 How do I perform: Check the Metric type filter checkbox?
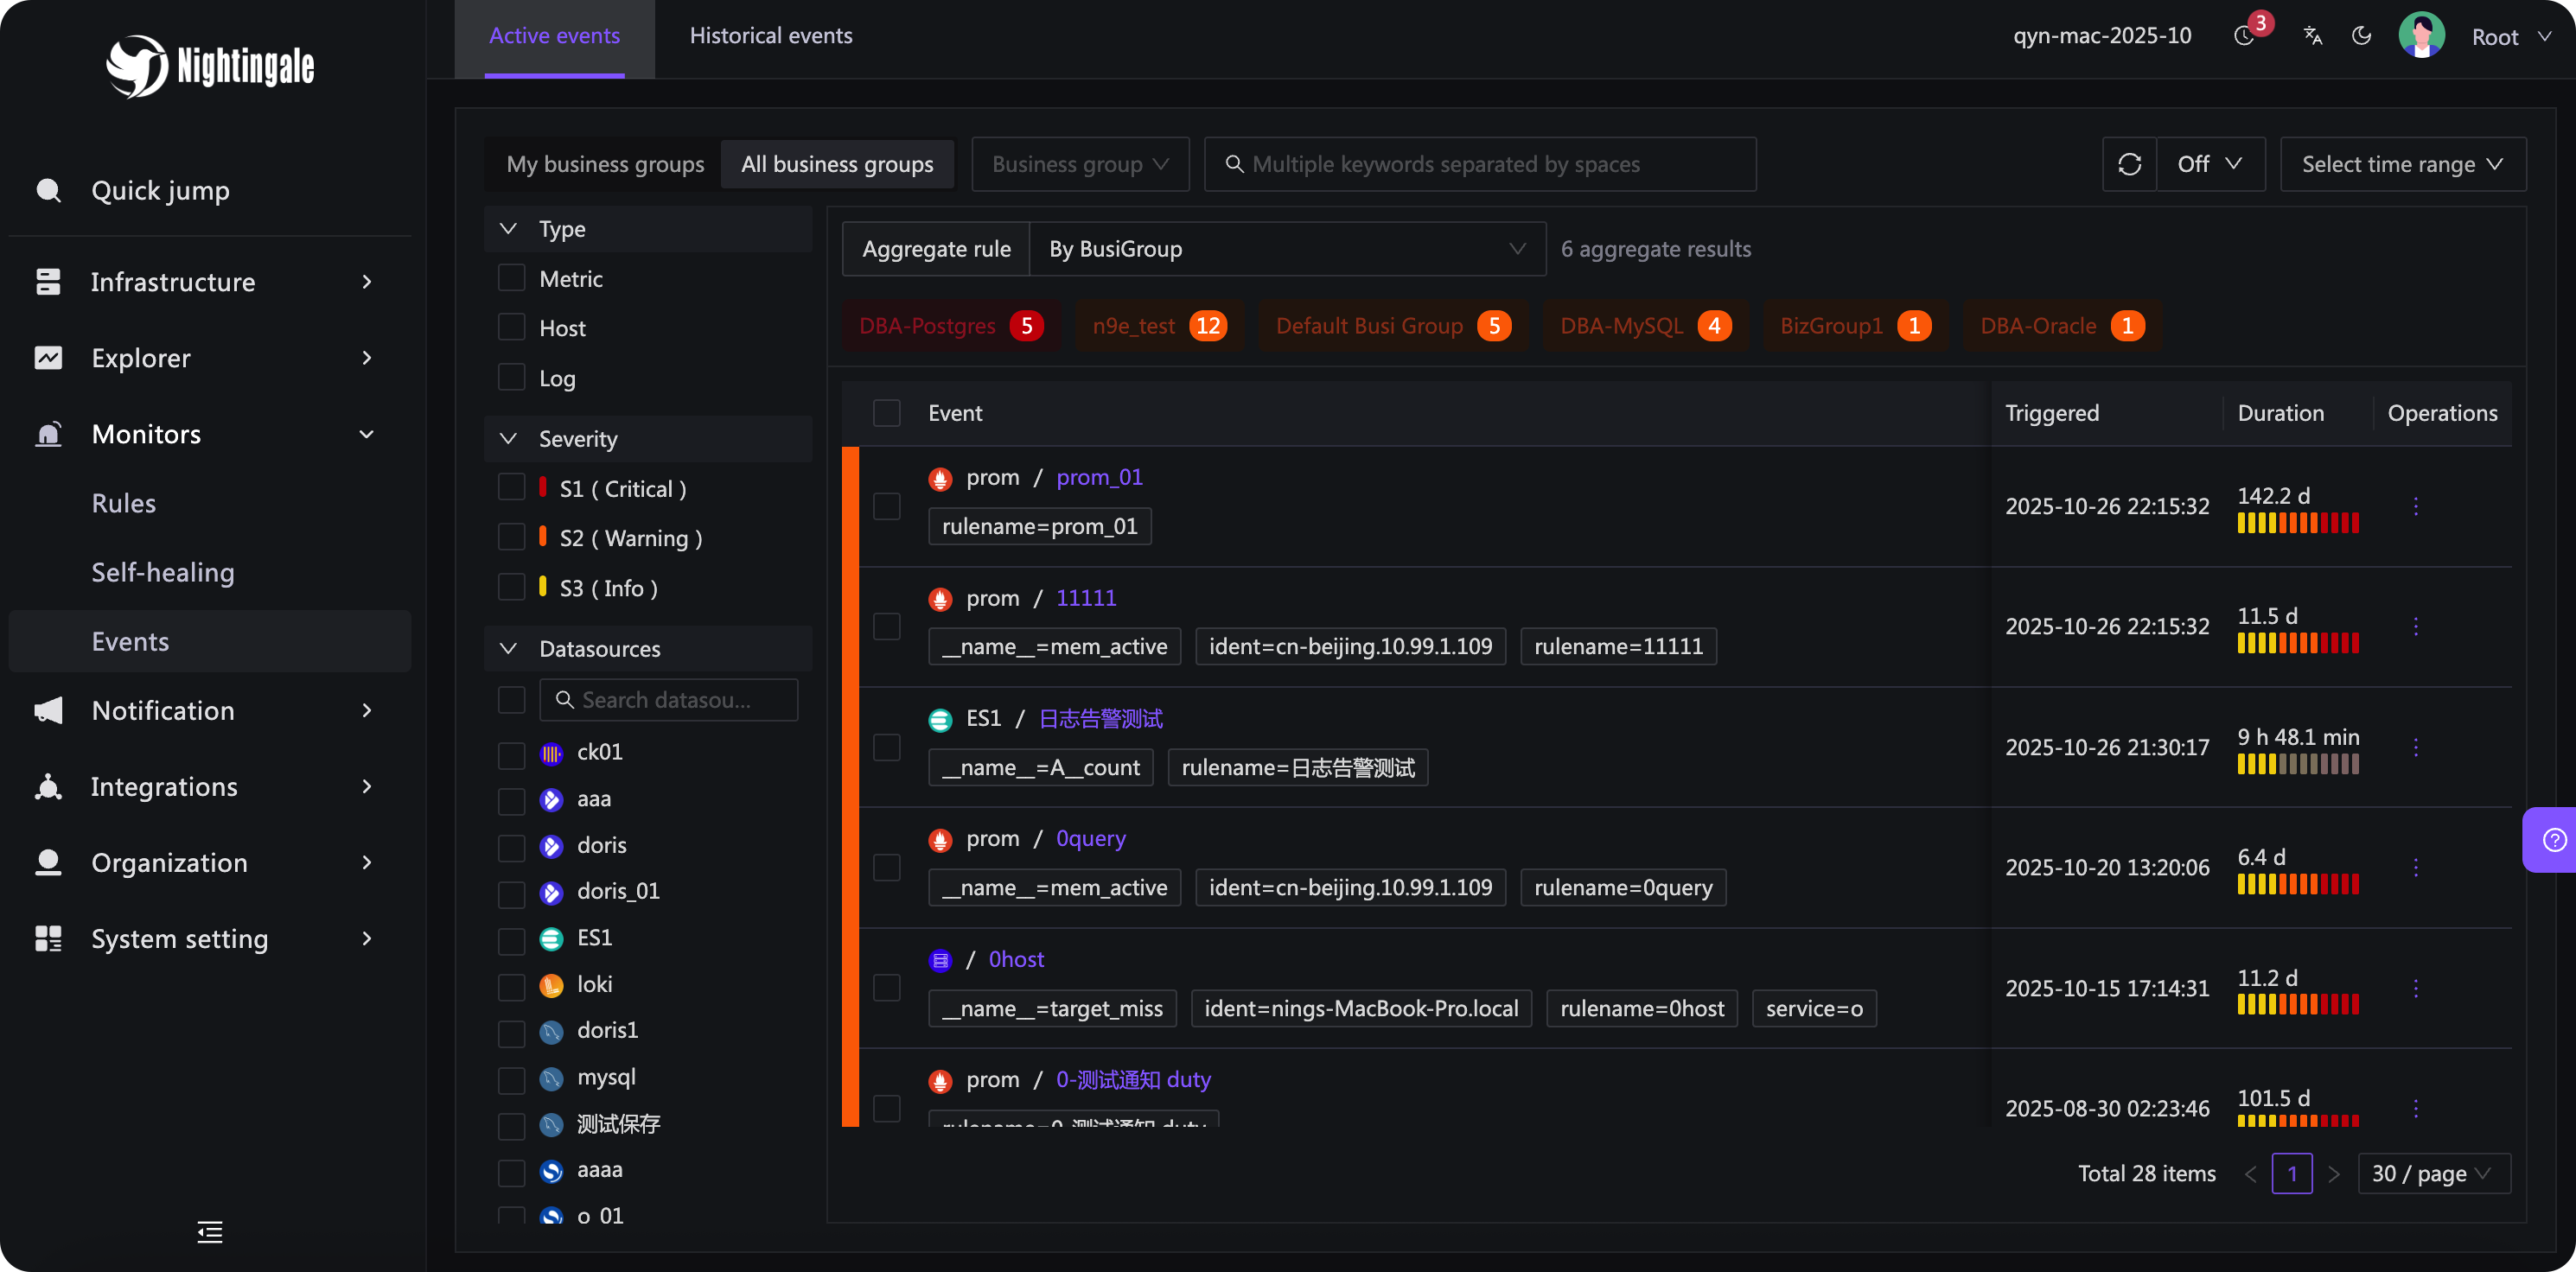click(511, 278)
